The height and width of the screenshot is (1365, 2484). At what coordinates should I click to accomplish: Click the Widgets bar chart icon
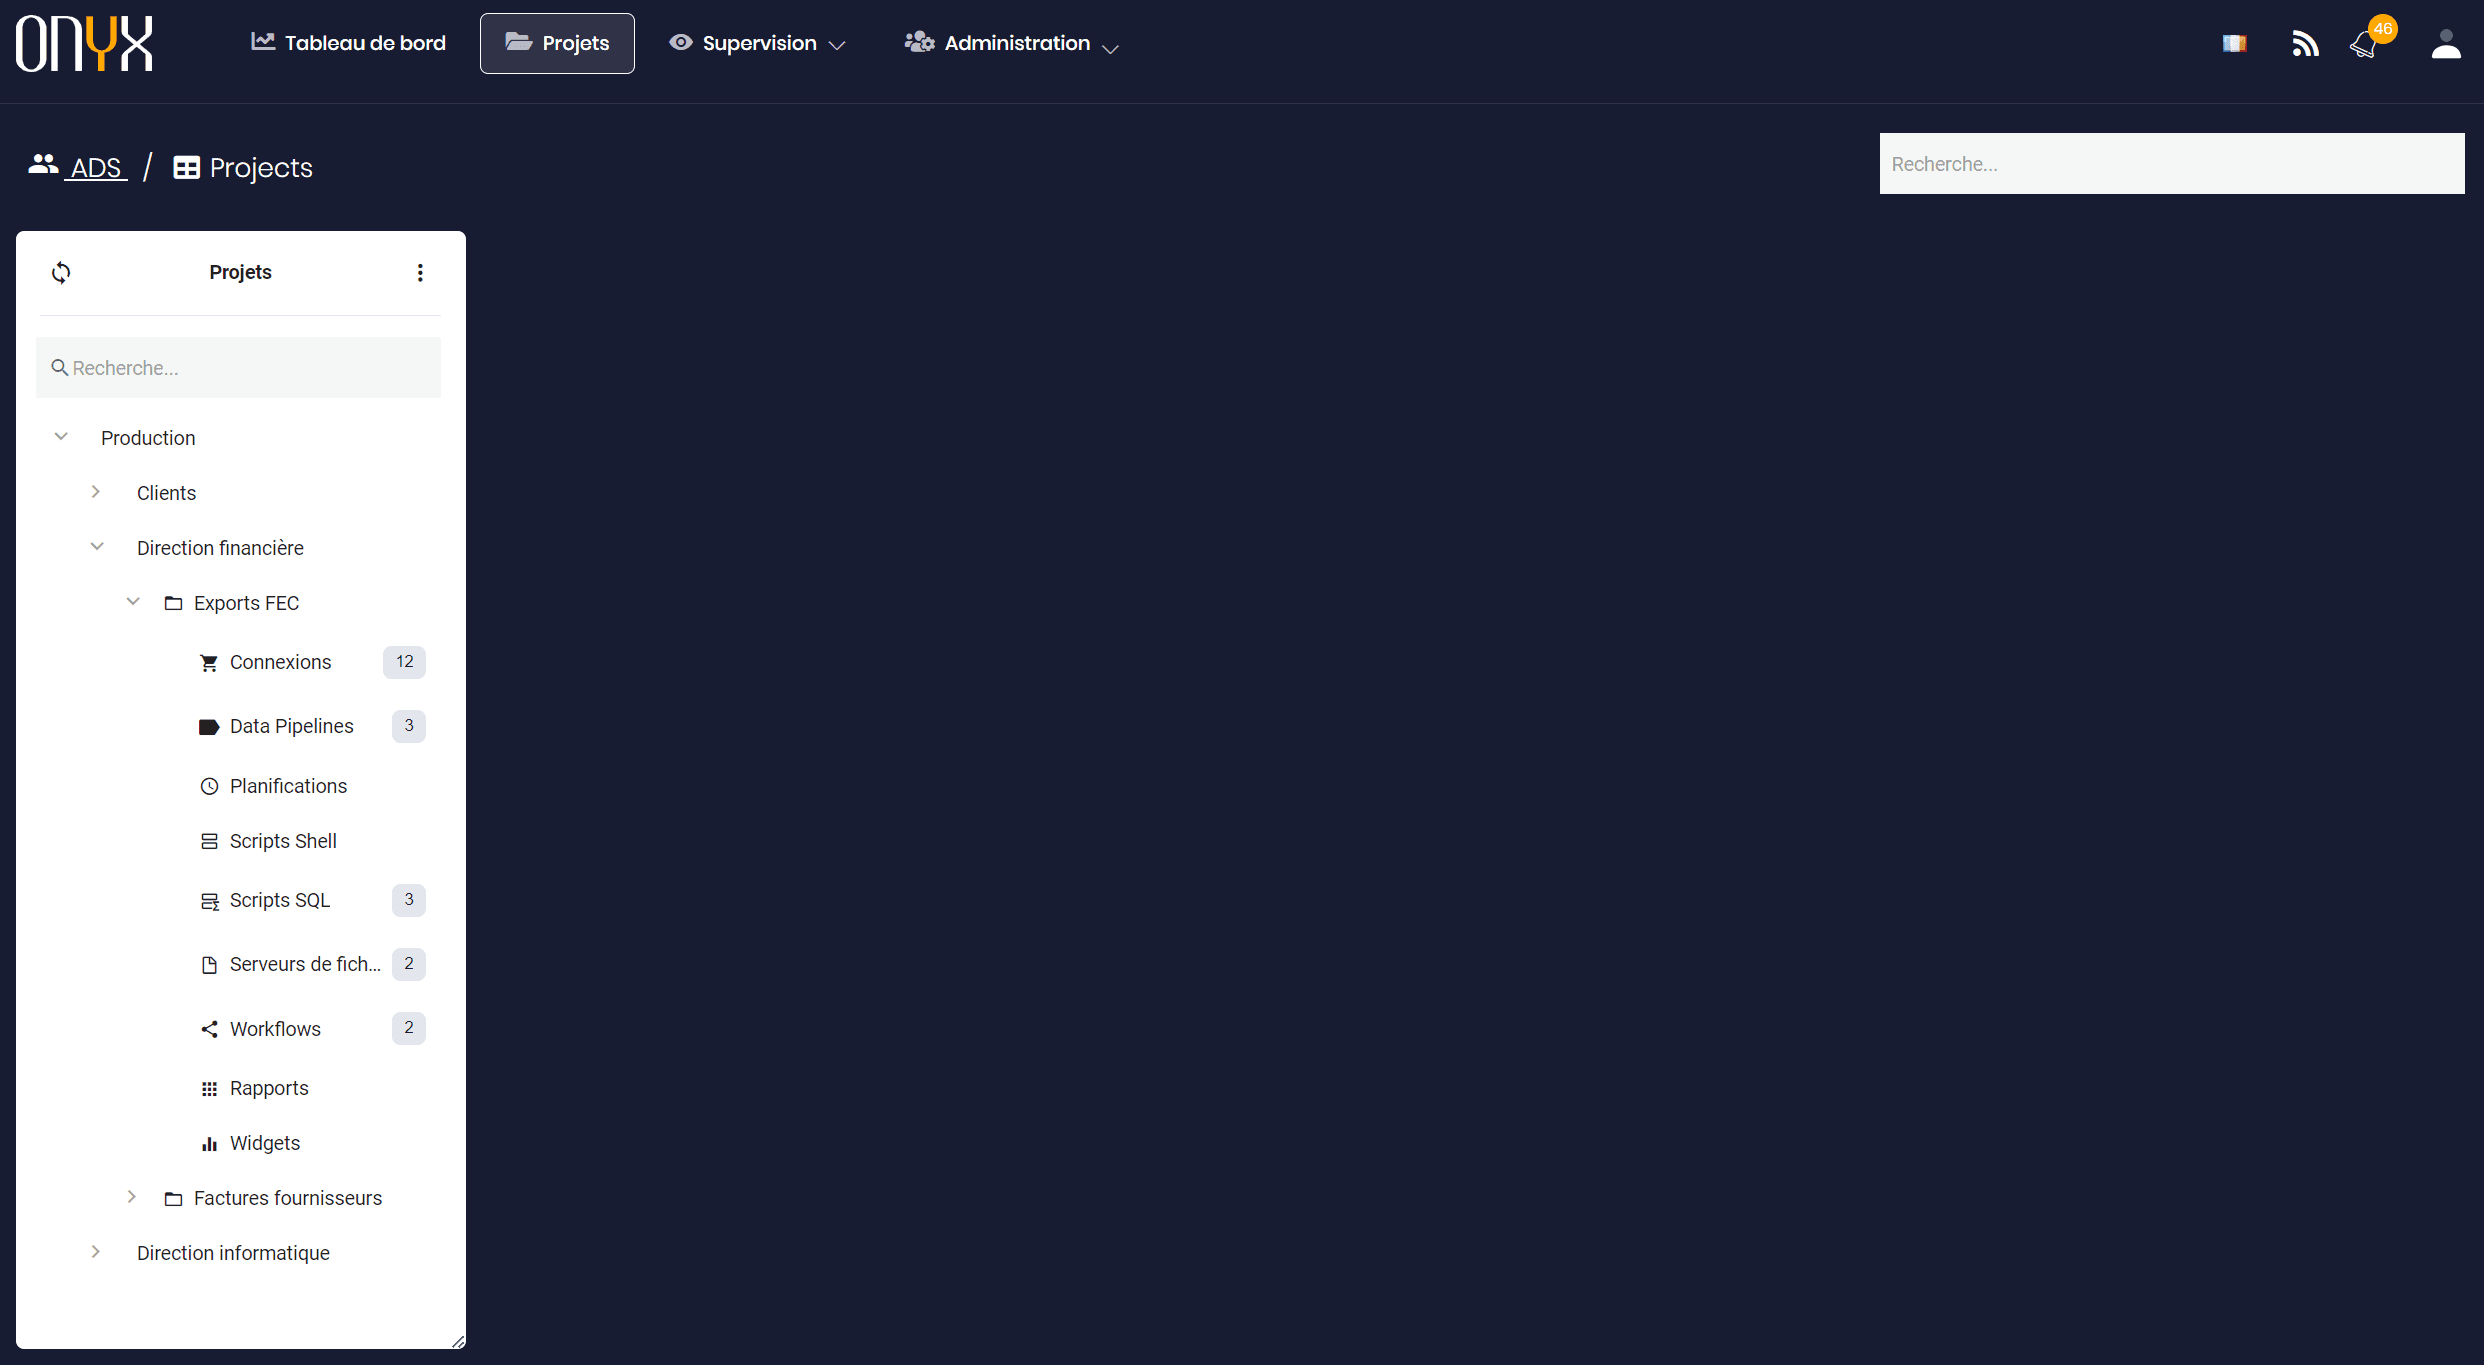[209, 1144]
